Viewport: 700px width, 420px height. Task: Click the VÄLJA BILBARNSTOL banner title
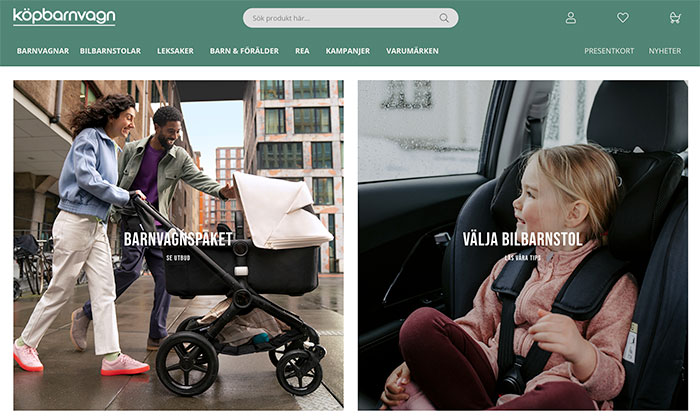click(522, 239)
